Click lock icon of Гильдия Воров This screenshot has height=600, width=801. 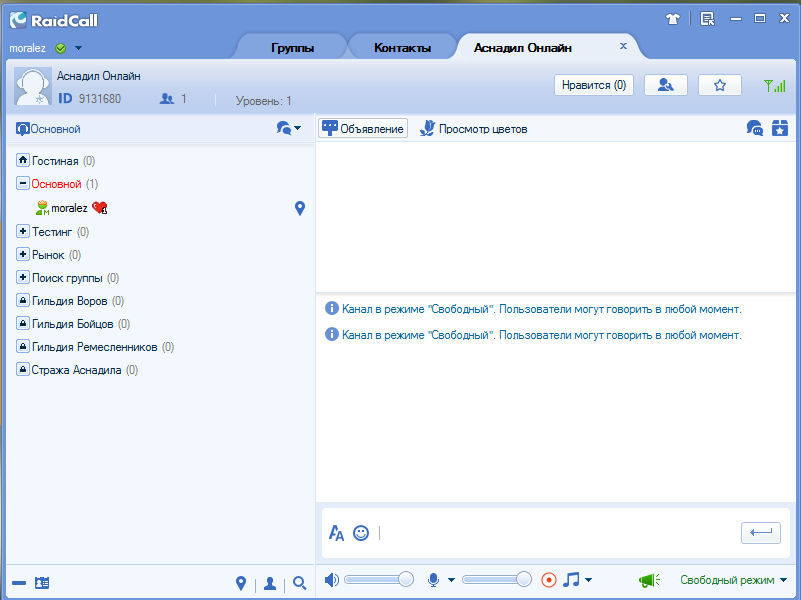(x=22, y=300)
